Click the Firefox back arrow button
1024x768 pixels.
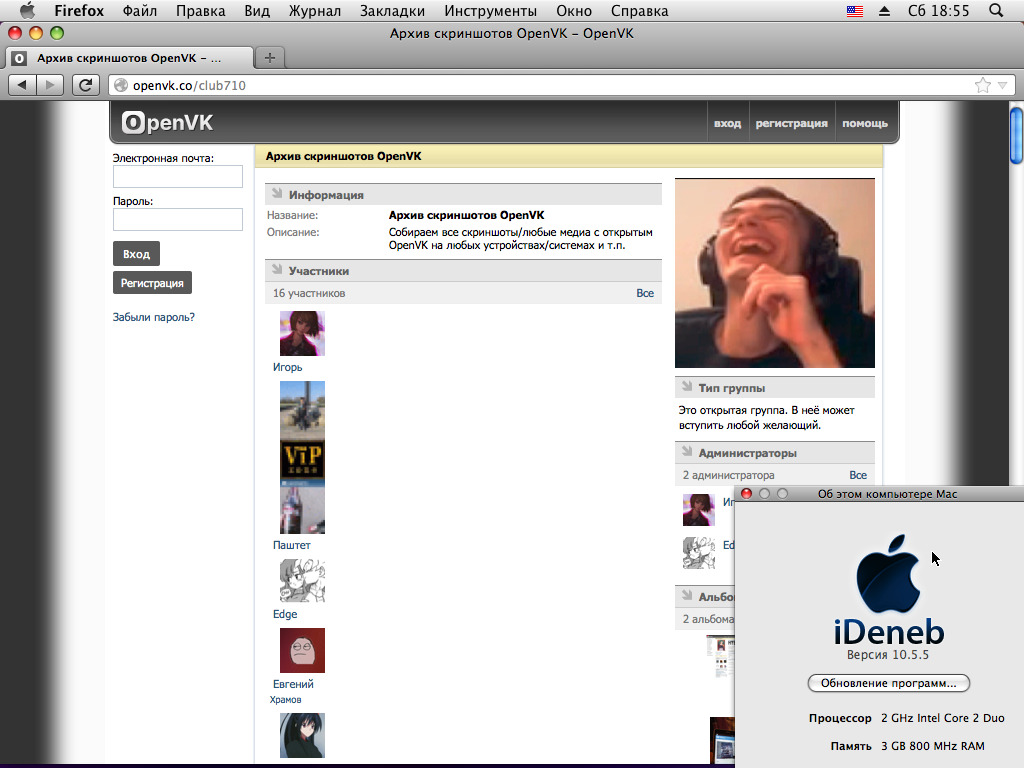pos(22,85)
